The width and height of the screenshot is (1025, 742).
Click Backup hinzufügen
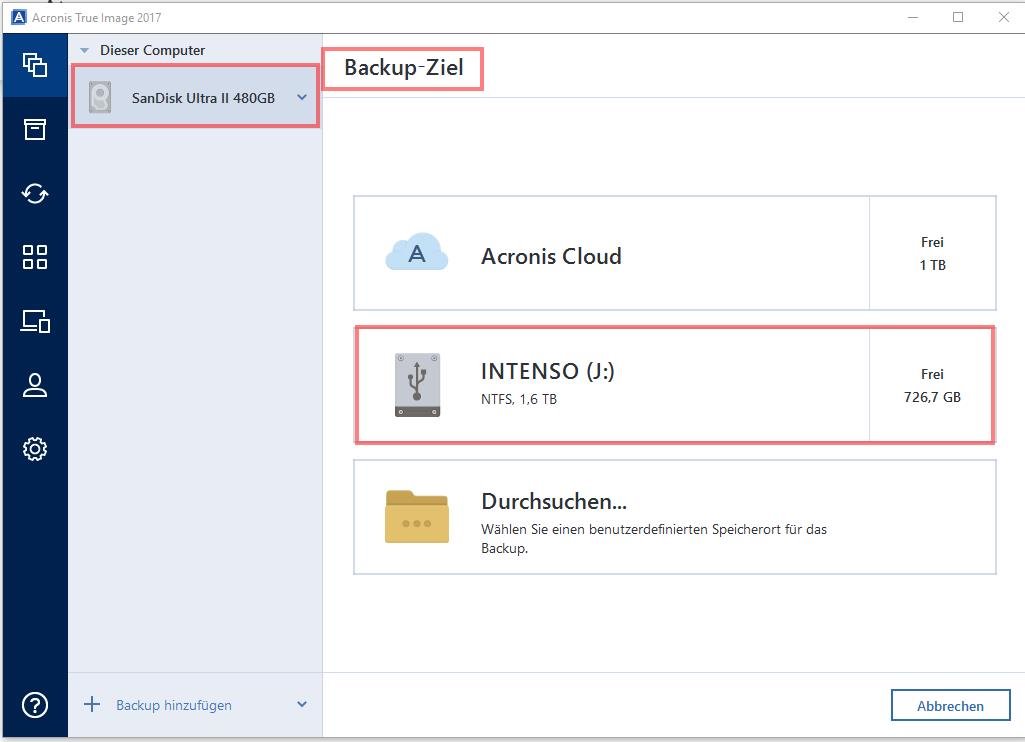coord(174,705)
